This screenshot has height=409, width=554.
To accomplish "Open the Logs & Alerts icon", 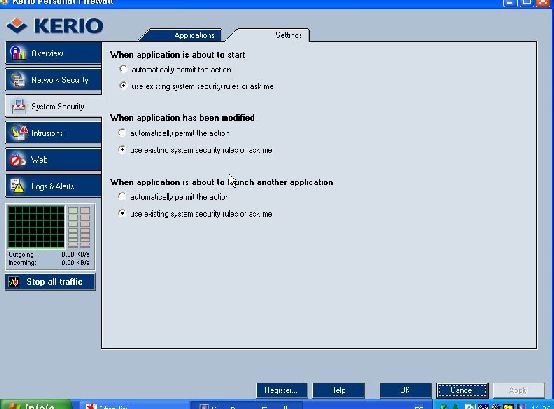I will (17, 186).
